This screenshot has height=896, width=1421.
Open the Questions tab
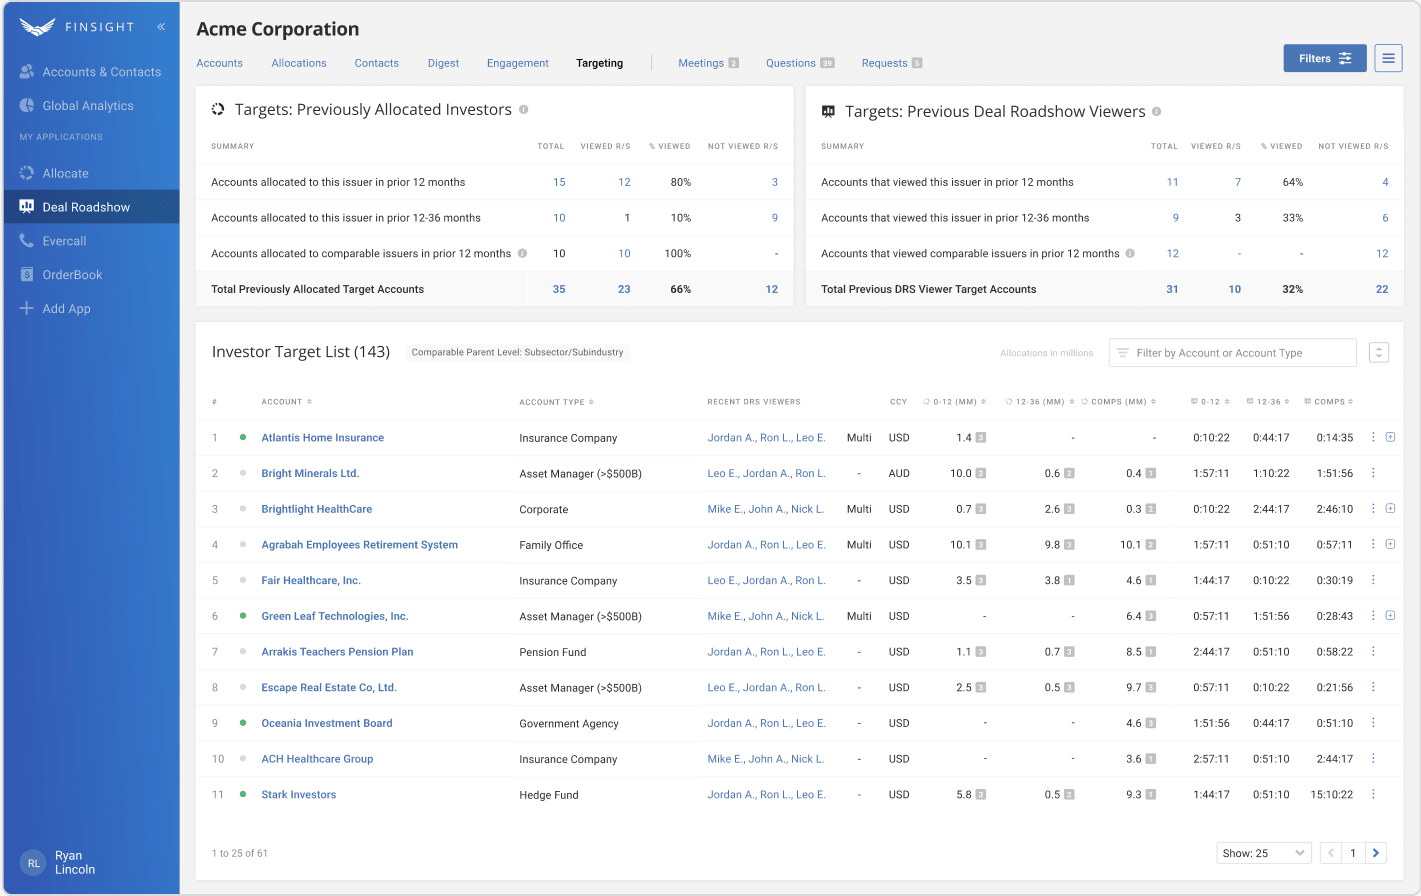coord(800,63)
